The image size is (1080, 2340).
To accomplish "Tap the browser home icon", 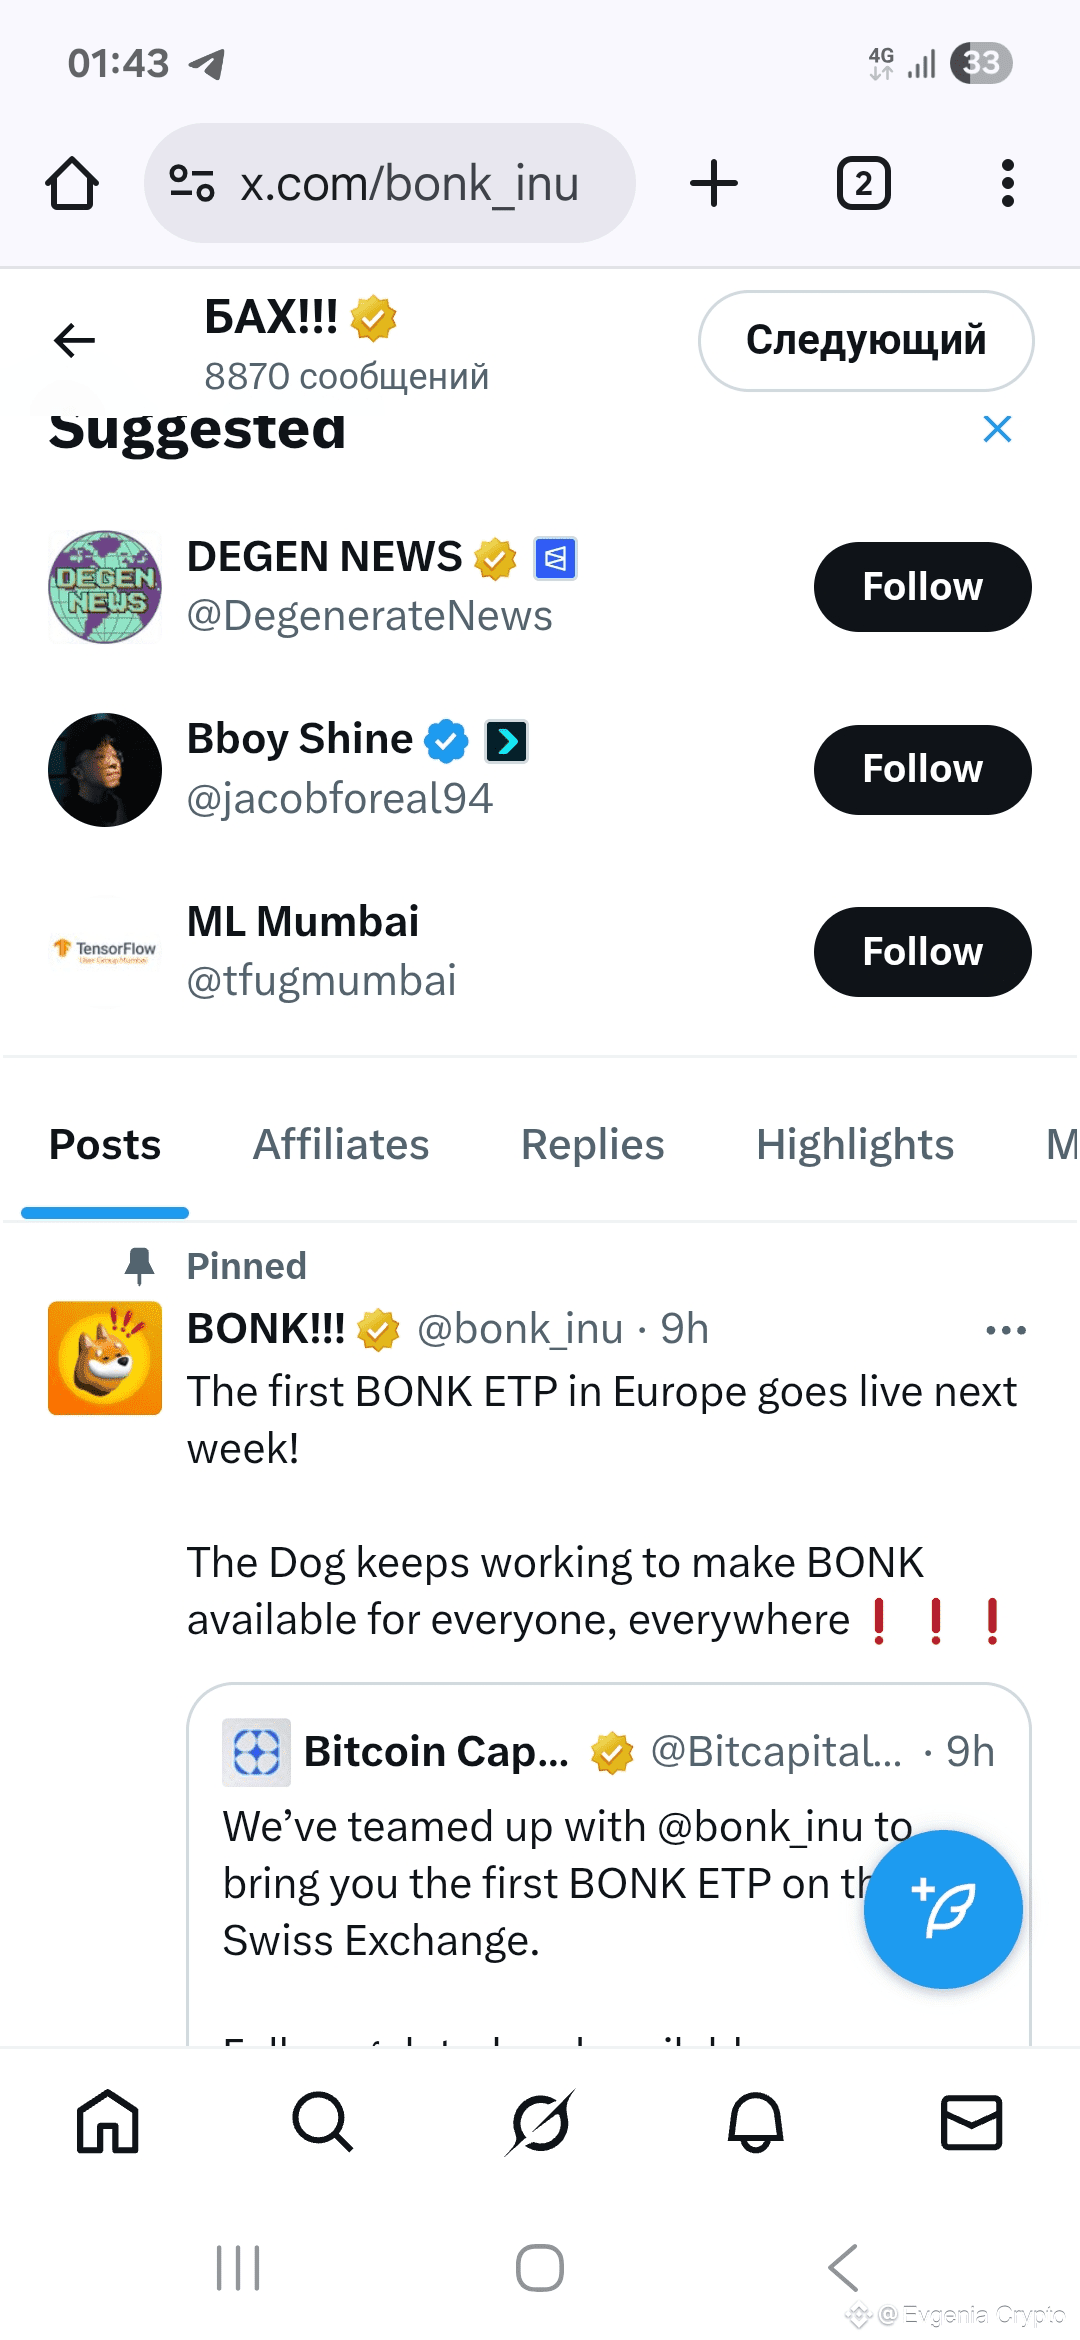I will point(72,184).
